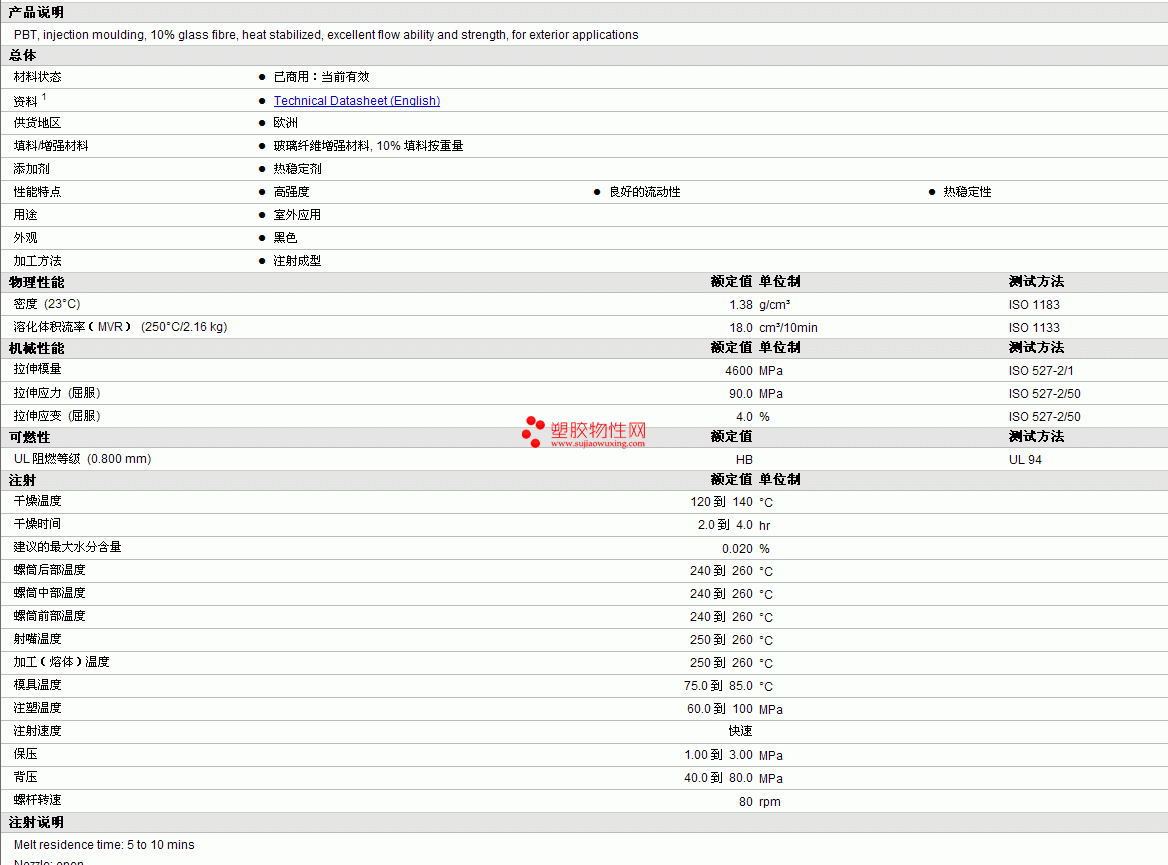
Task: Select the test method UL 94
Action: point(1025,460)
